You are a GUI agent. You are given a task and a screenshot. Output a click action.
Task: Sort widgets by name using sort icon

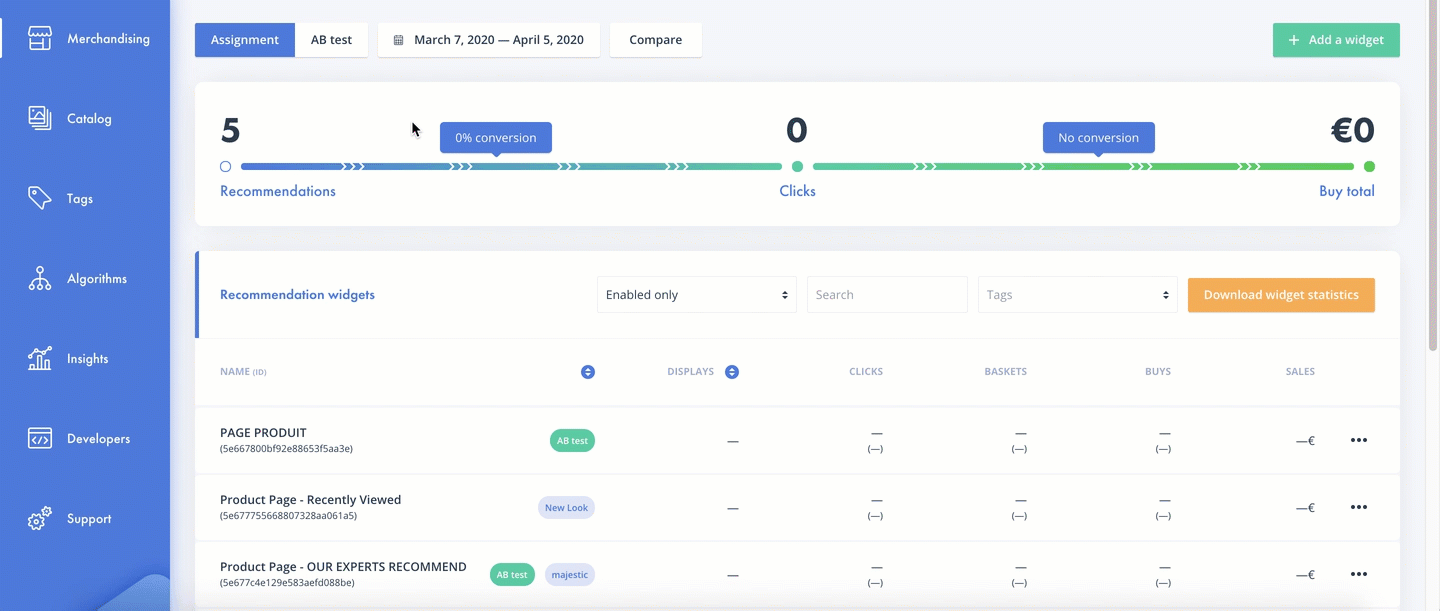(588, 372)
